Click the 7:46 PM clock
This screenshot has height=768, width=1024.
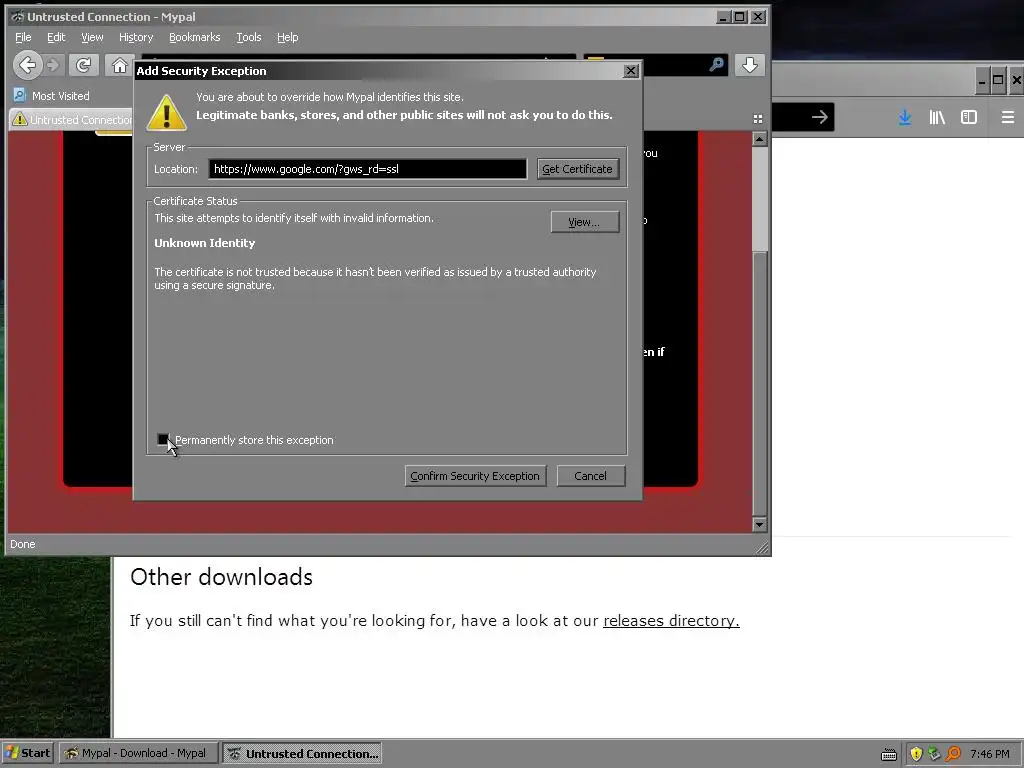(990, 754)
